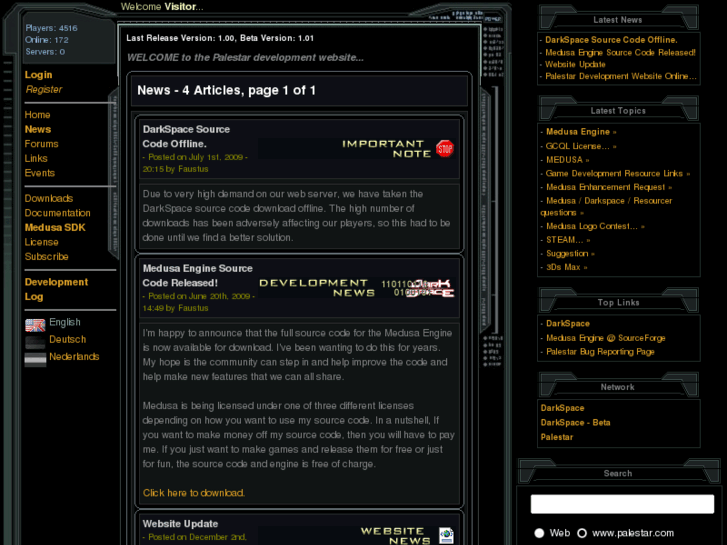
Task: Open the 'MEDUSA »' topic
Action: (x=568, y=160)
